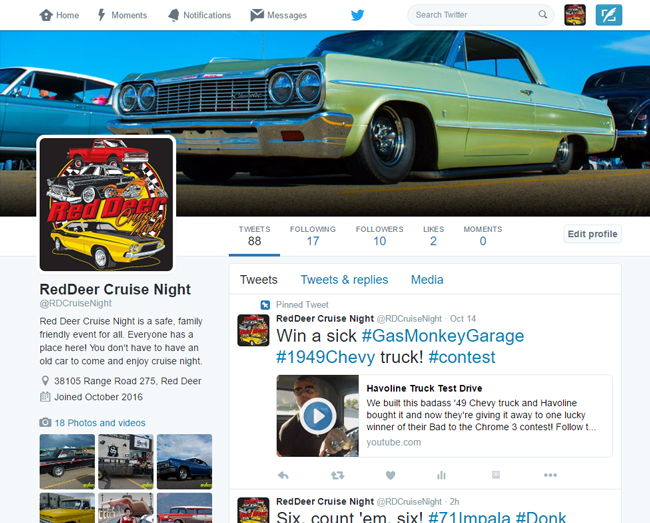Retweet the pinned GasMonkeyGarage tweet
The image size is (650, 523).
click(337, 474)
